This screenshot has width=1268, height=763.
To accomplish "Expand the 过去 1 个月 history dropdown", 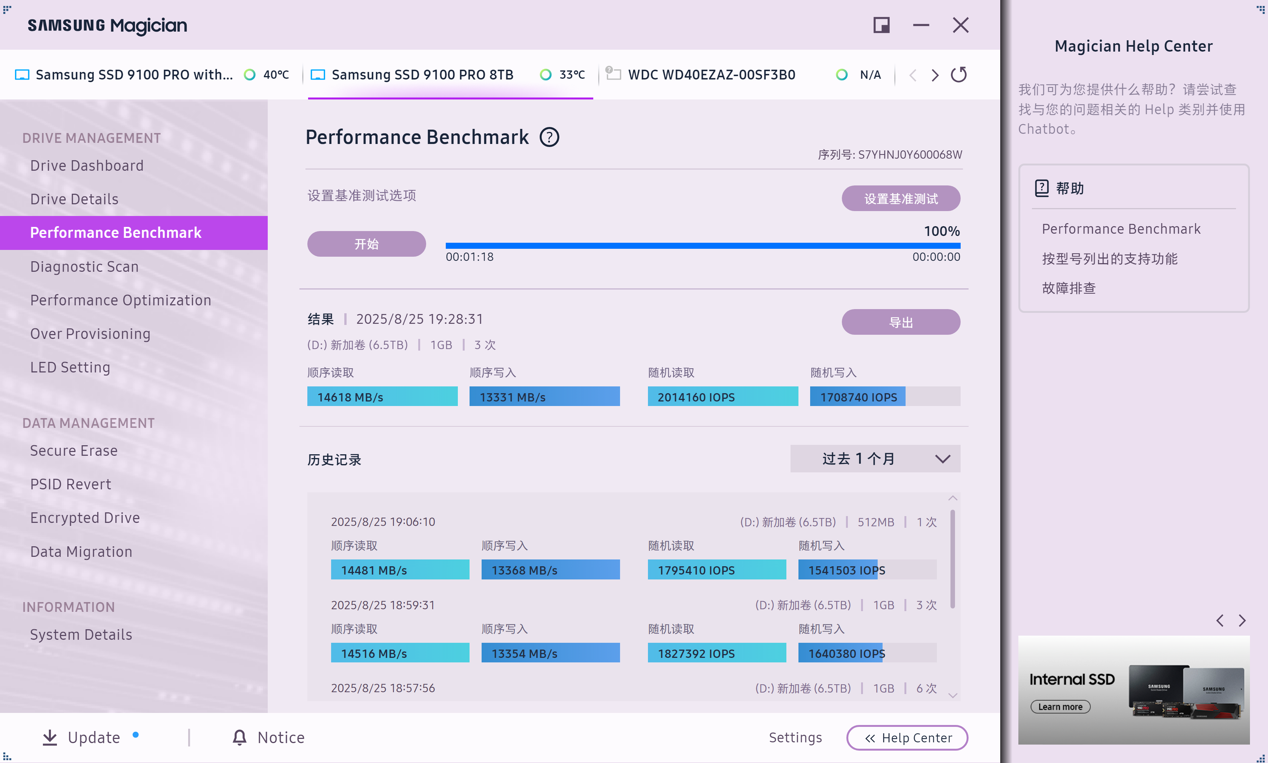I will 875,459.
